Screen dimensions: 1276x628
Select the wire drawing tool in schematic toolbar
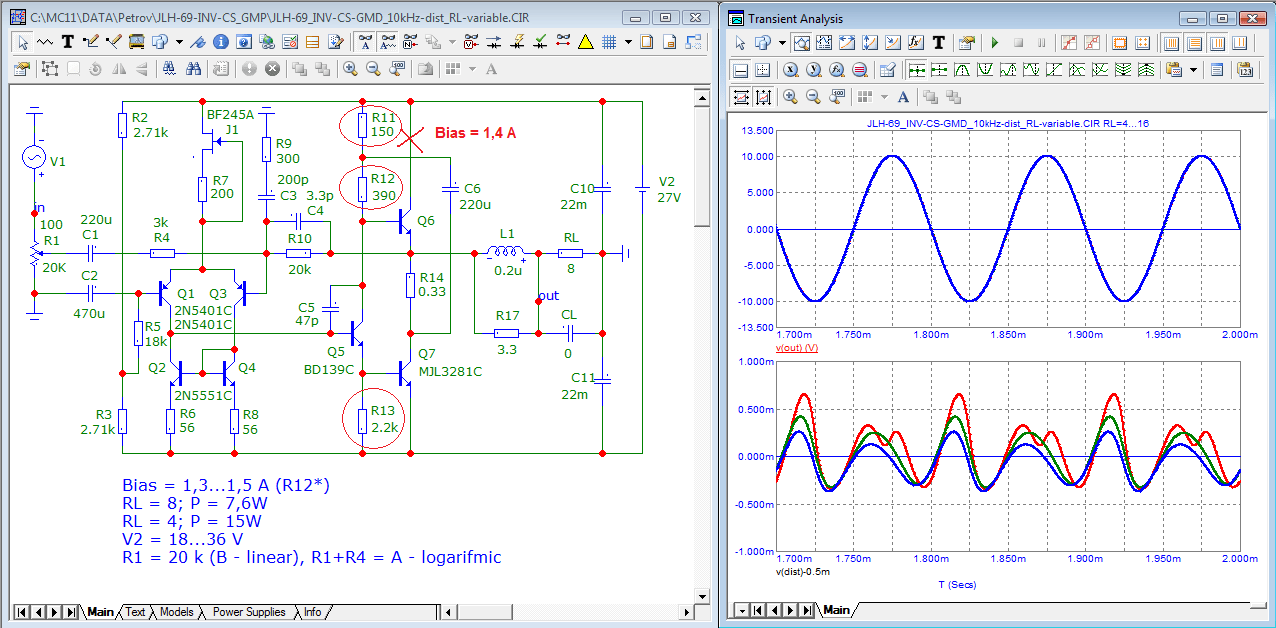coord(90,42)
